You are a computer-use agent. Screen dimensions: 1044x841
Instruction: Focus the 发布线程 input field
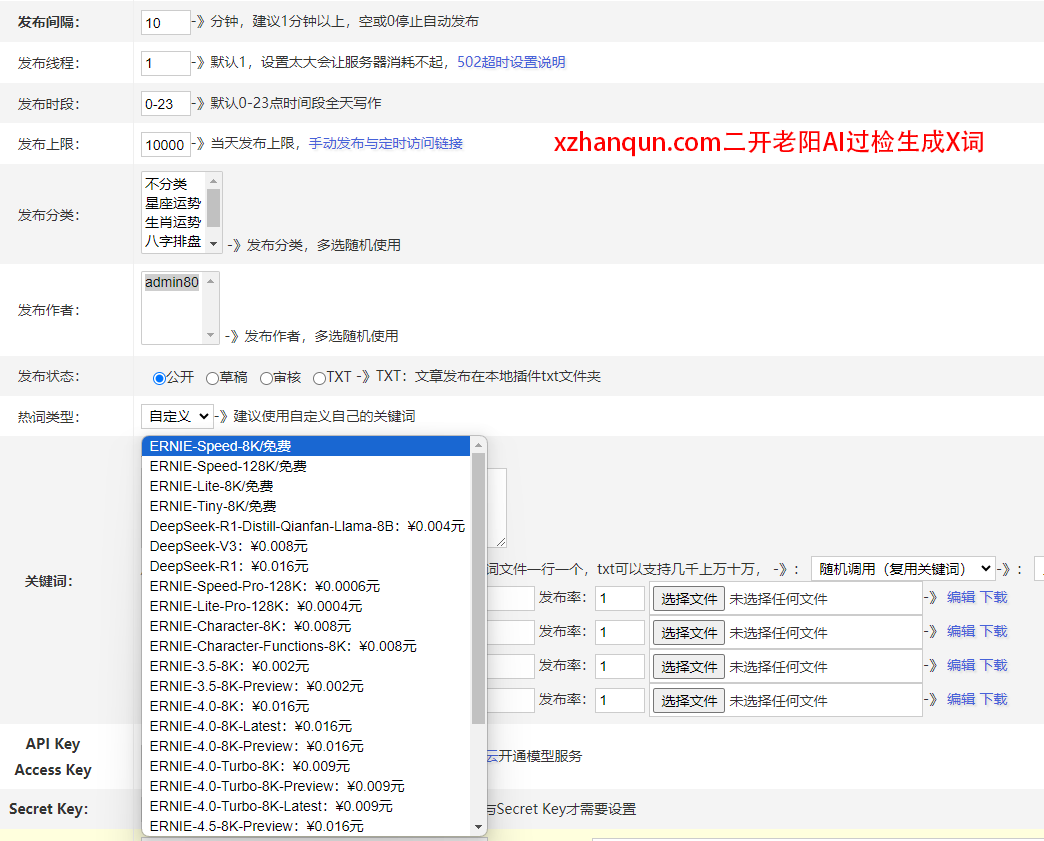pyautogui.click(x=166, y=63)
